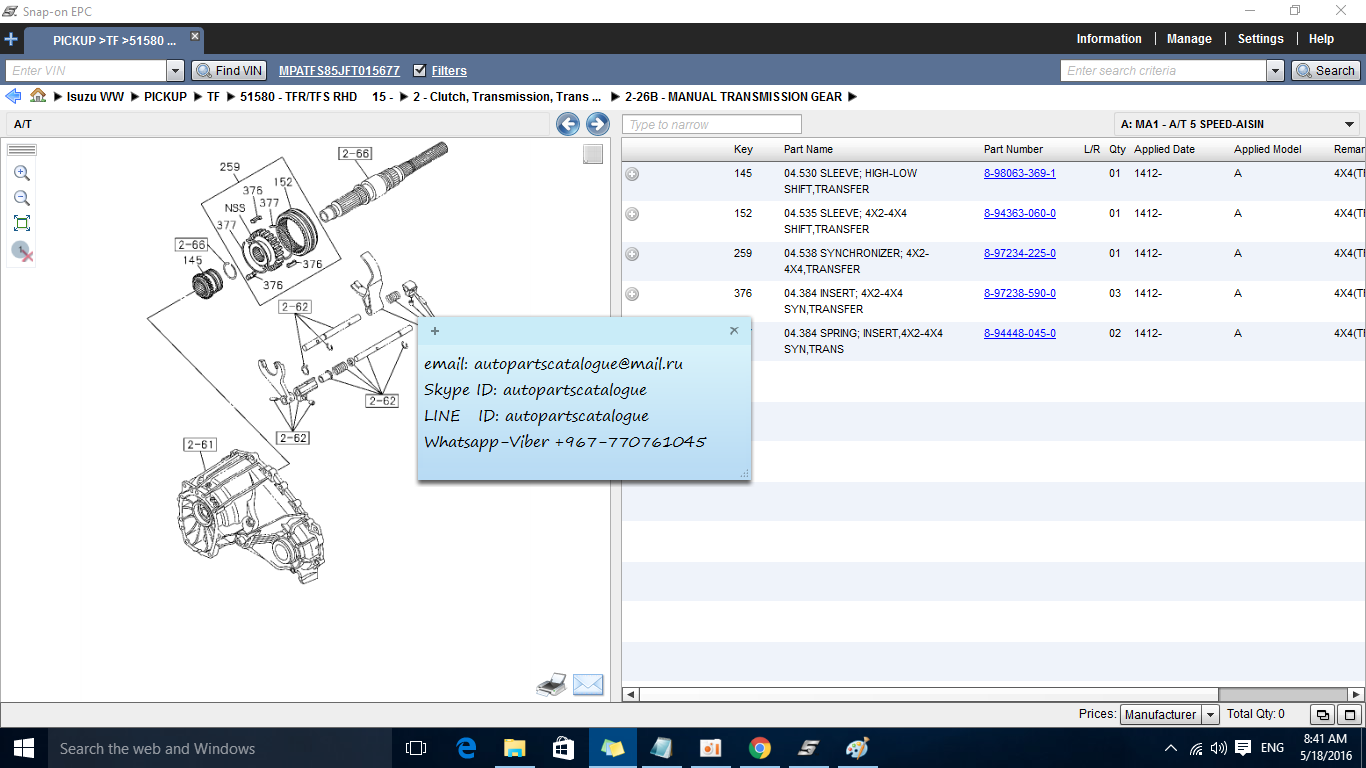
Task: Select Isuzu WW in breadcrumb
Action: coord(96,97)
